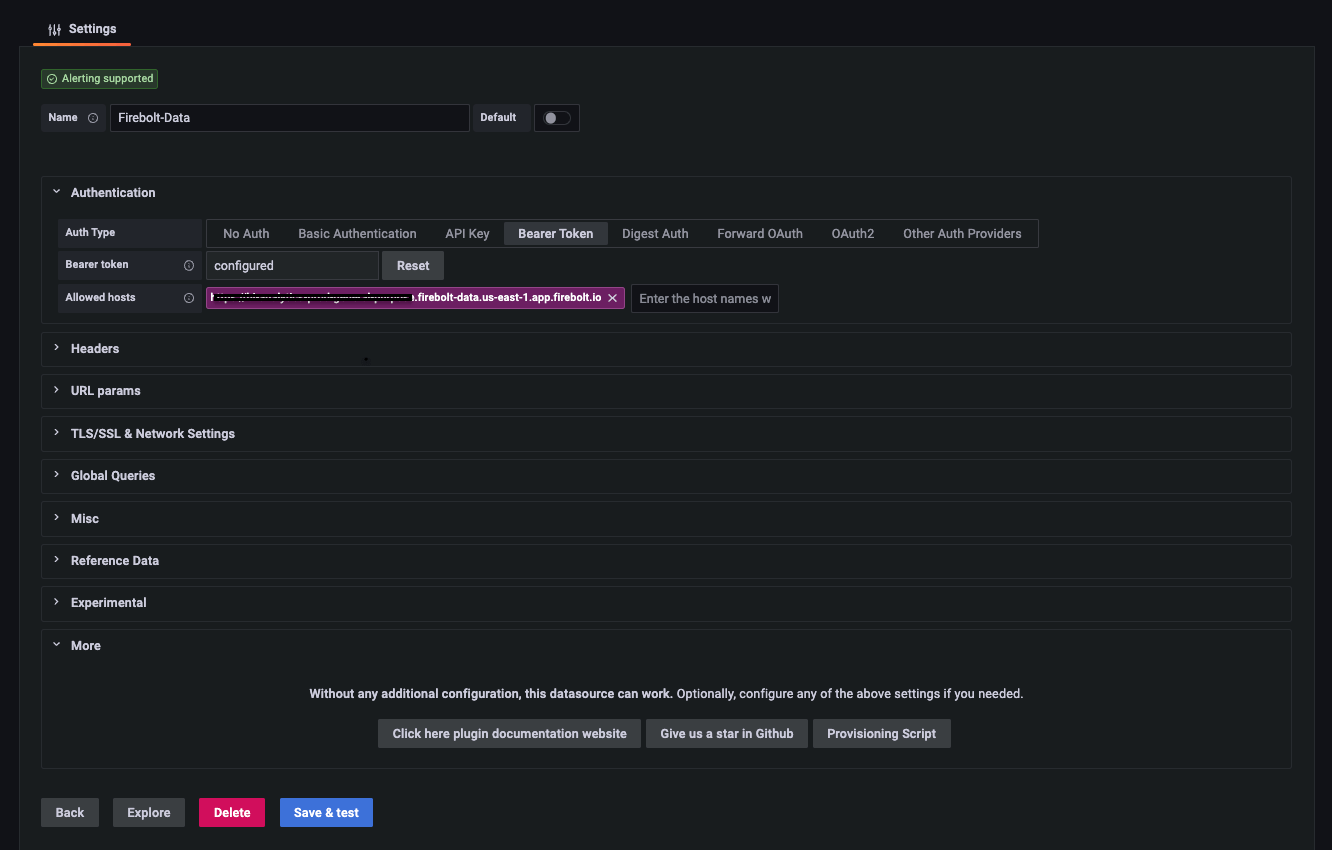This screenshot has width=1332, height=850.
Task: Click the host names input field
Action: coord(704,298)
